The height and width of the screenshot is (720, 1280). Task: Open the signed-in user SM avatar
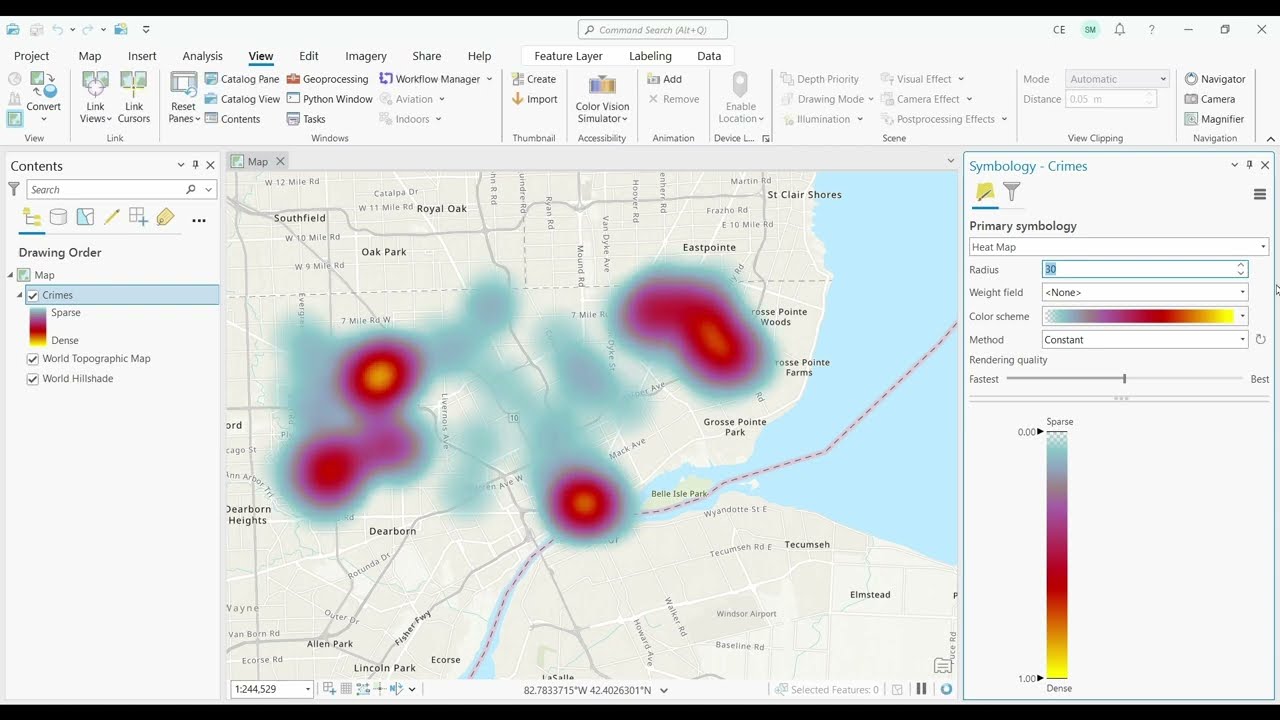[1090, 30]
